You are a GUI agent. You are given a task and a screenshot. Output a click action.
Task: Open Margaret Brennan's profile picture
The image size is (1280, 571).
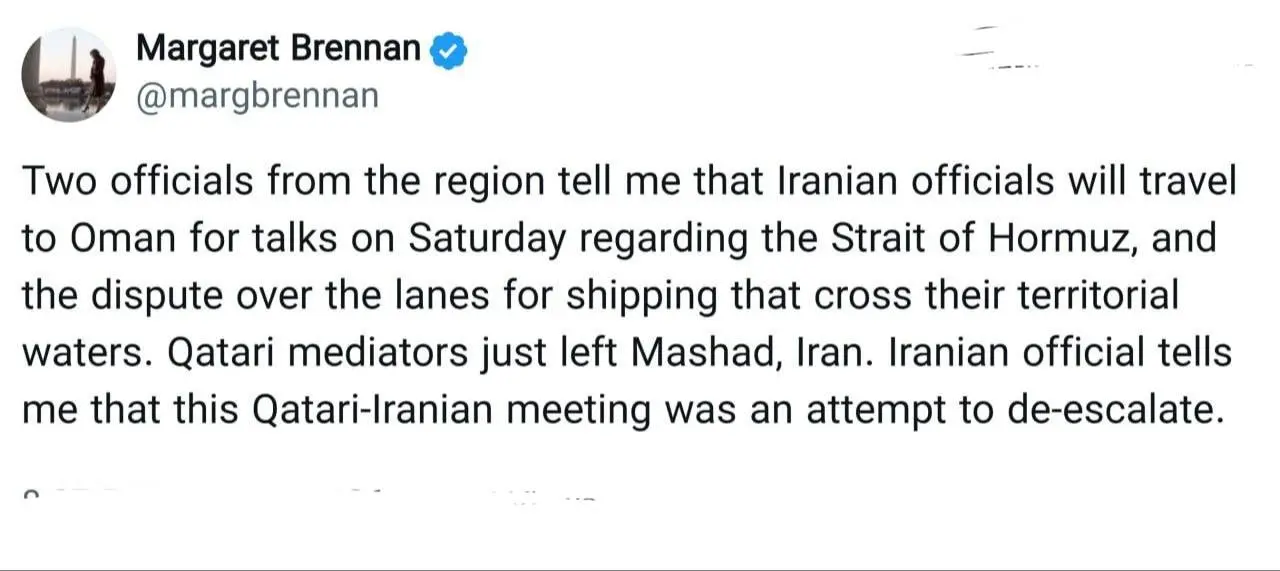point(68,74)
